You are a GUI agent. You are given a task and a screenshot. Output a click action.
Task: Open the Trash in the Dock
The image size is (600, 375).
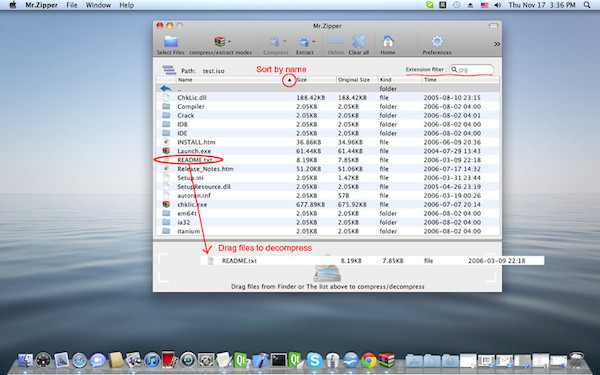pos(577,360)
